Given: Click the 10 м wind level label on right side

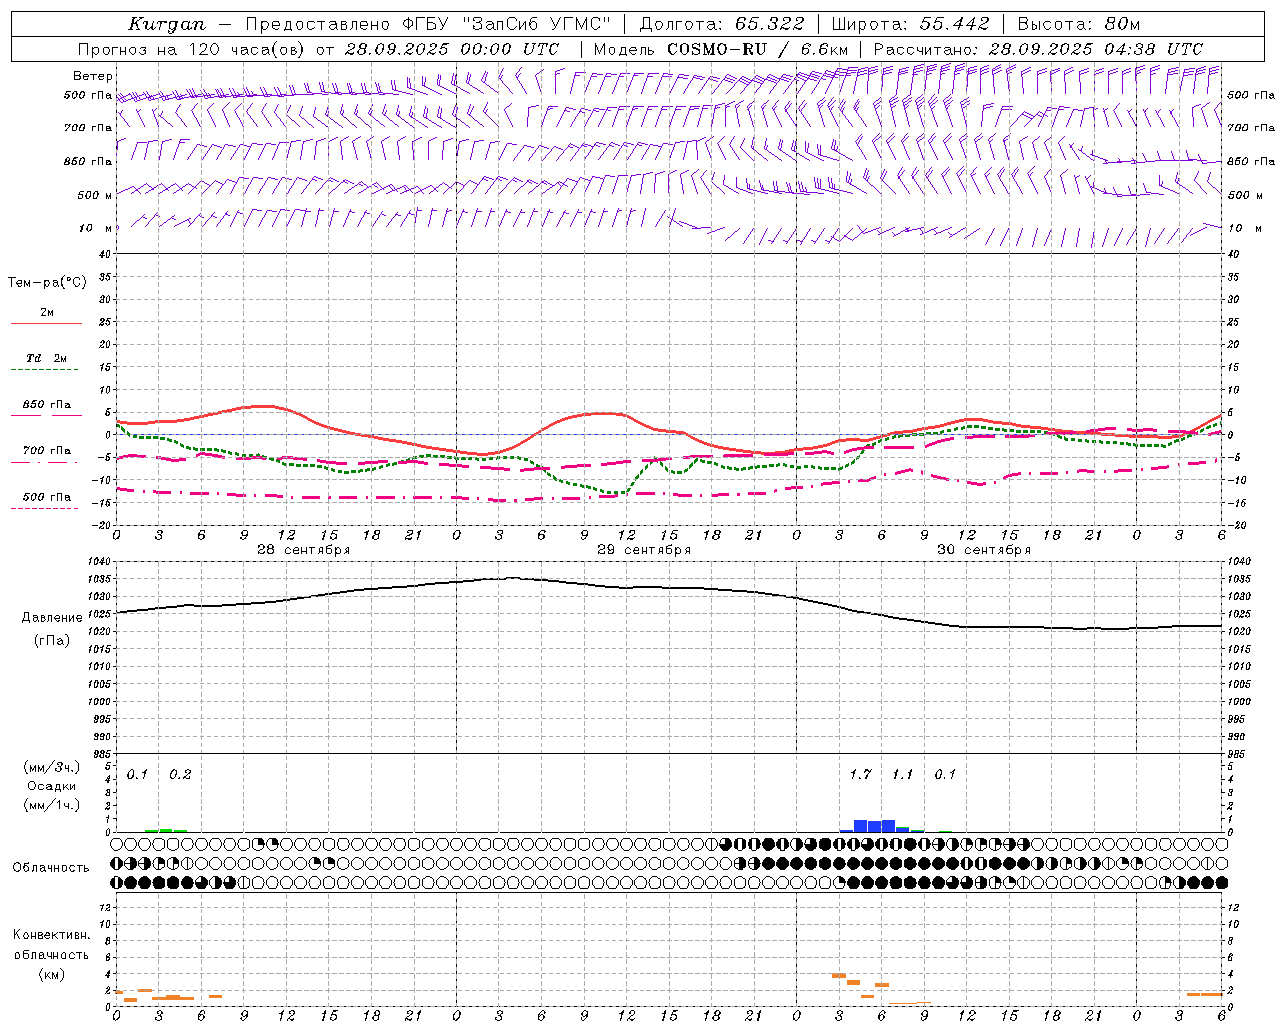Looking at the screenshot, I should [x=1244, y=228].
